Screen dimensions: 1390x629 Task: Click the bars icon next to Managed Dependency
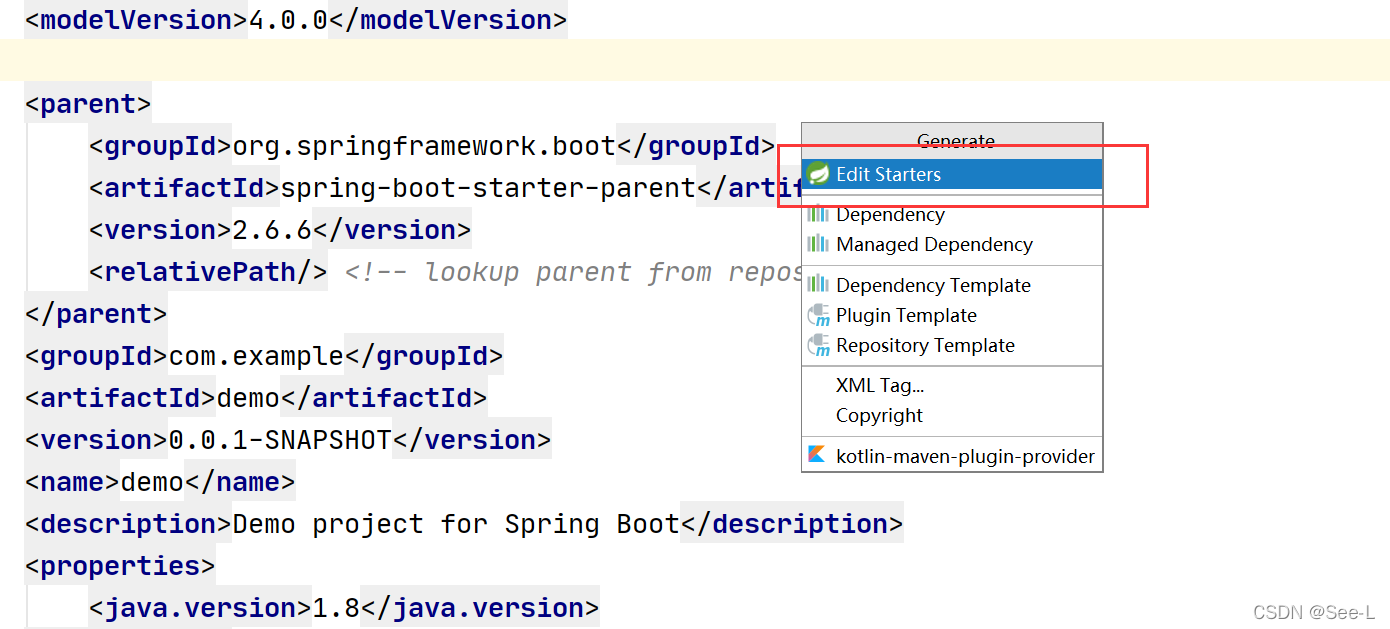point(819,244)
